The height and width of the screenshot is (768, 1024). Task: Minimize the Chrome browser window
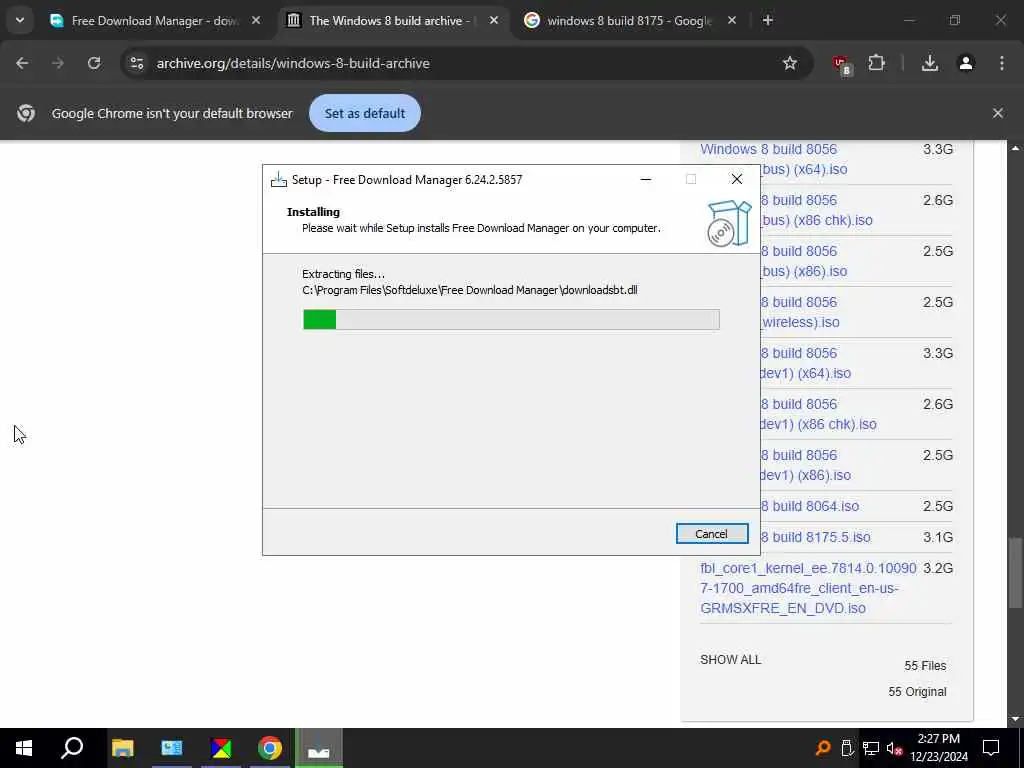[x=909, y=21]
